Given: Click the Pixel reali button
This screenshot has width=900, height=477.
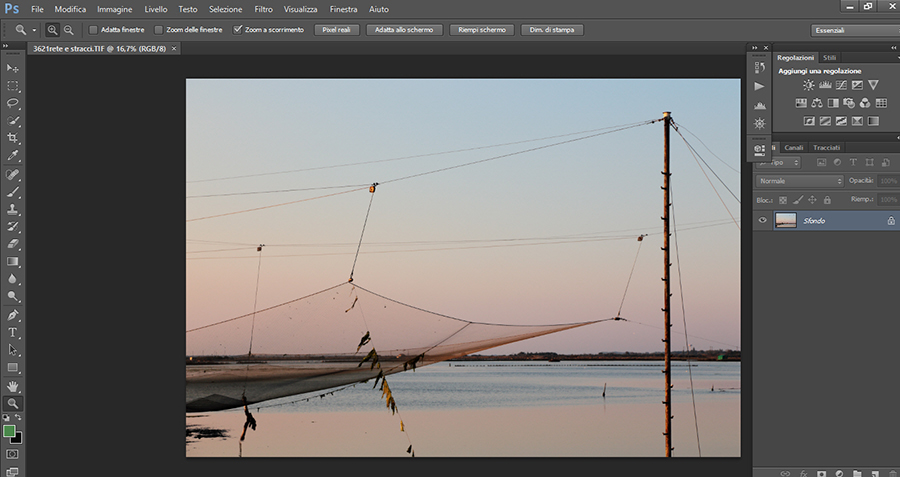Looking at the screenshot, I should pos(336,30).
